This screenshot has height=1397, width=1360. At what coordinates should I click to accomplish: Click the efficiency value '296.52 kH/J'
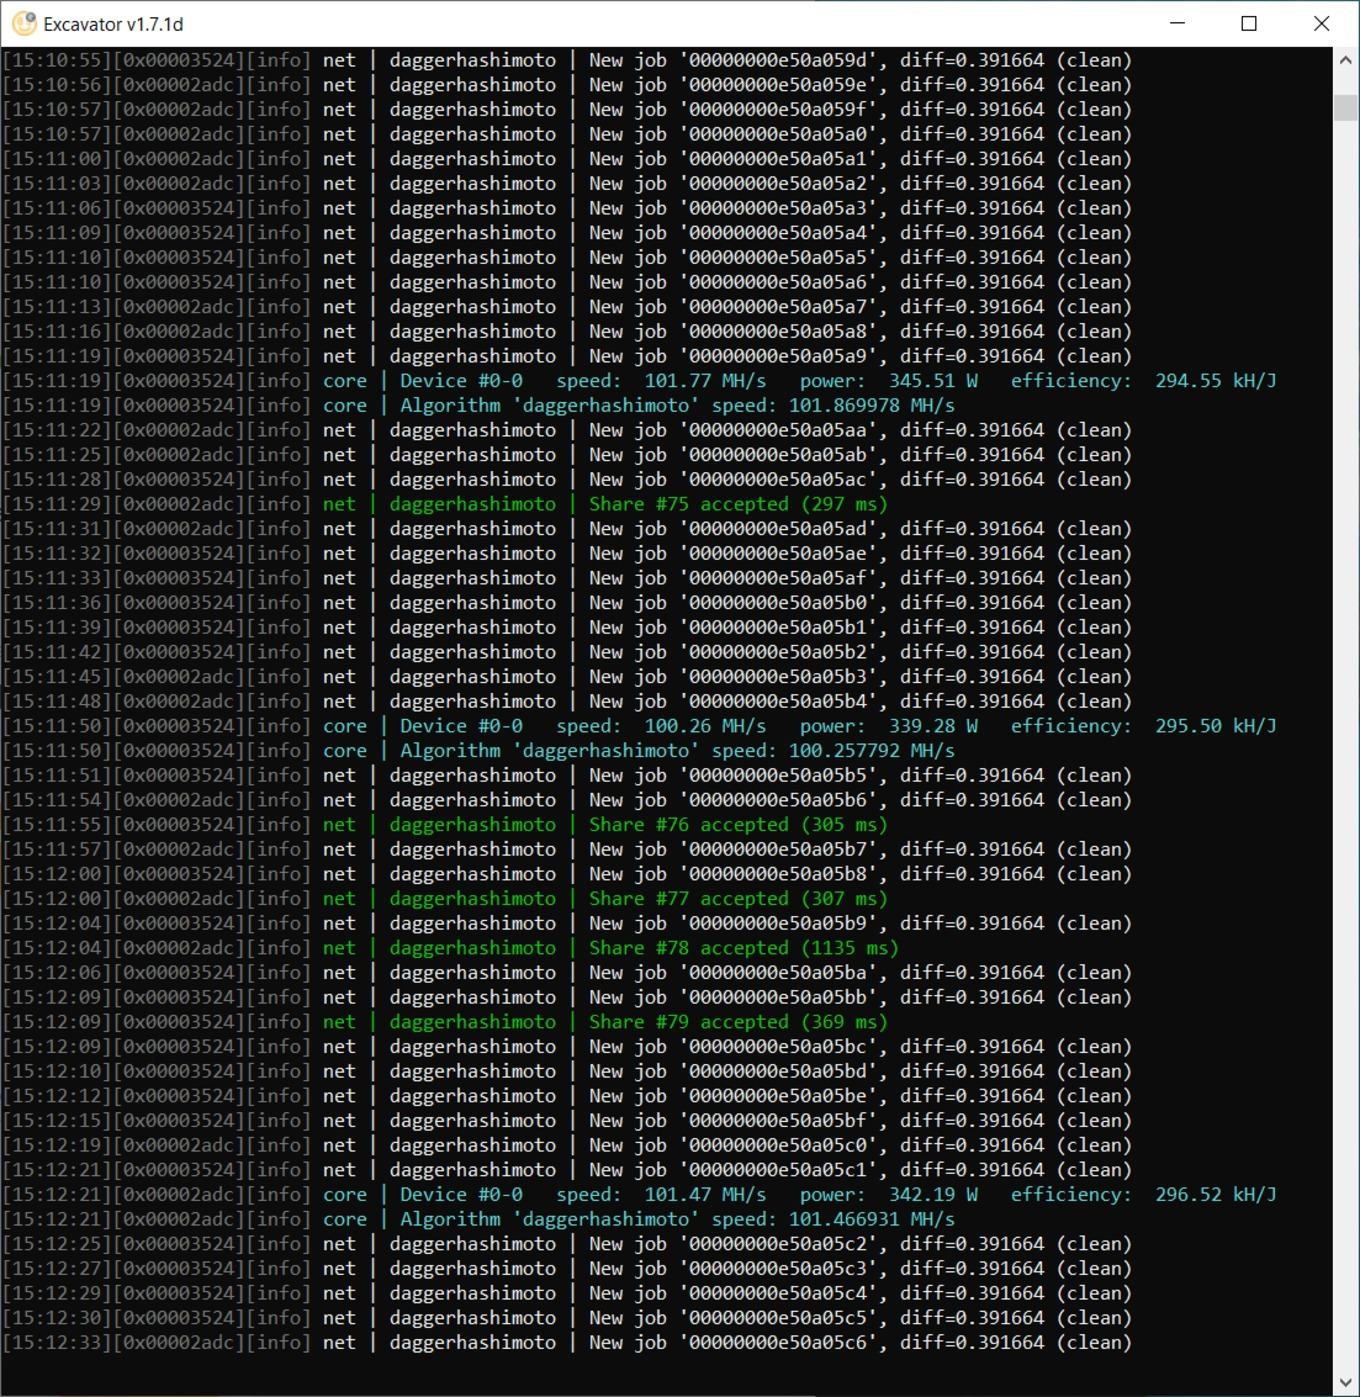pos(1216,1194)
